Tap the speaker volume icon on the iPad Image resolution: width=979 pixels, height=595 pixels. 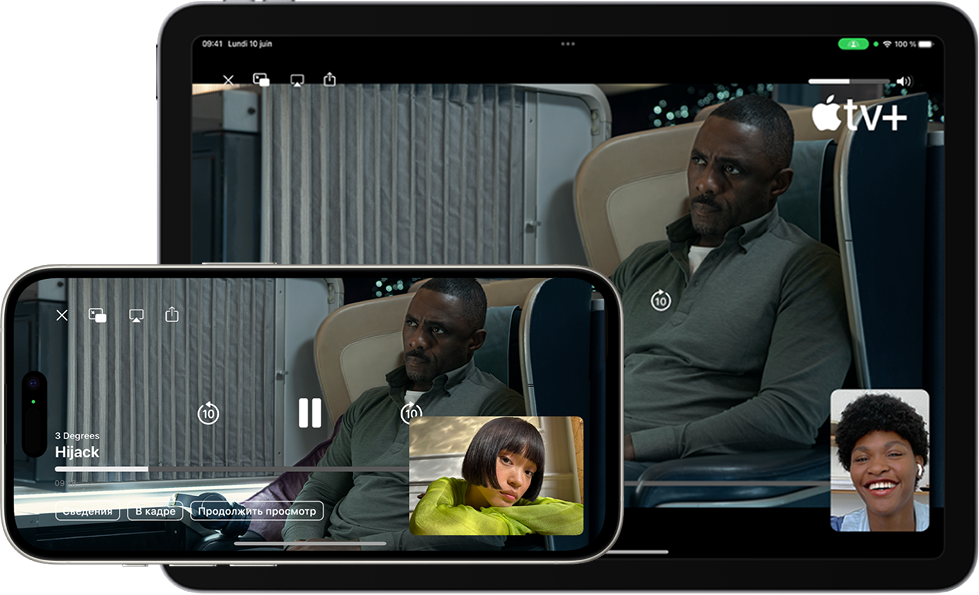click(904, 81)
